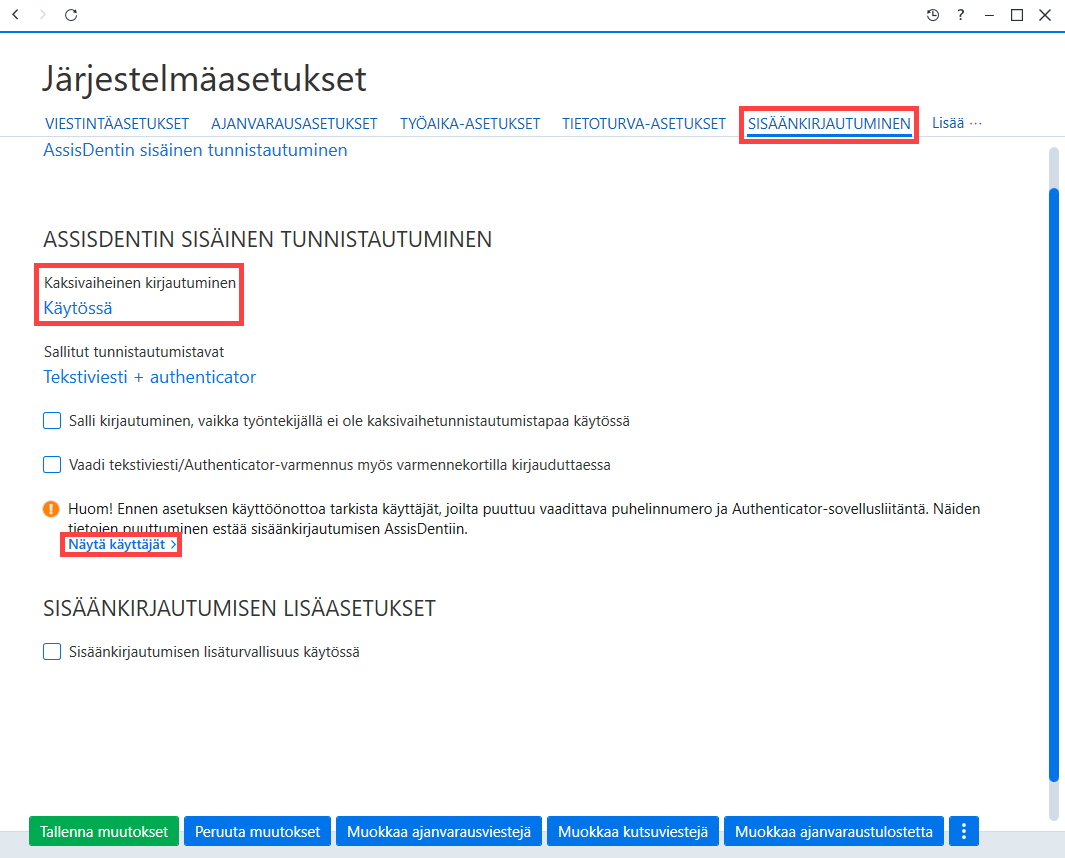
Task: Click AssisDentin sisäinen tunnistautuminen link
Action: (196, 150)
